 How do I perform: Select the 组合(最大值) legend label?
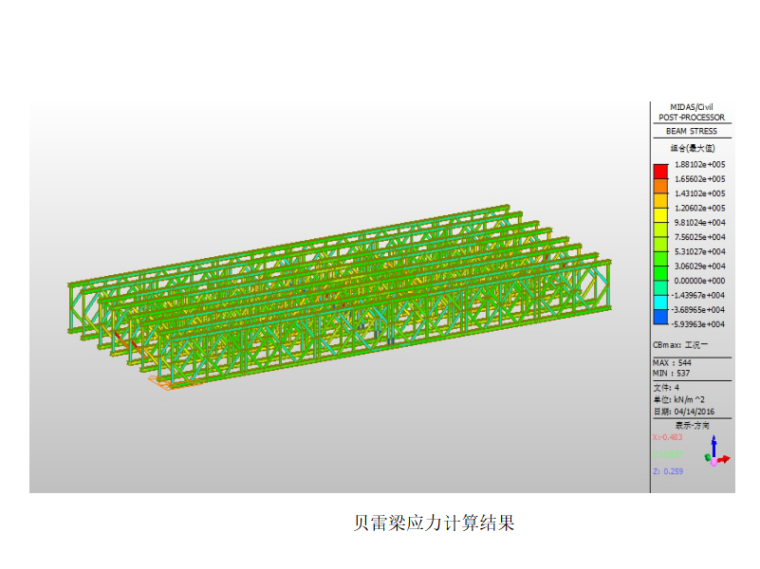pos(691,148)
